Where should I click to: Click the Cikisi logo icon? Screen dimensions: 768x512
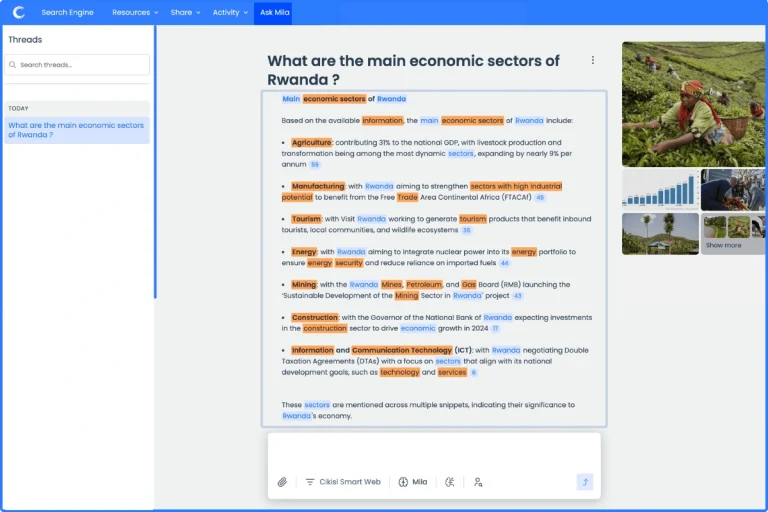coord(18,12)
